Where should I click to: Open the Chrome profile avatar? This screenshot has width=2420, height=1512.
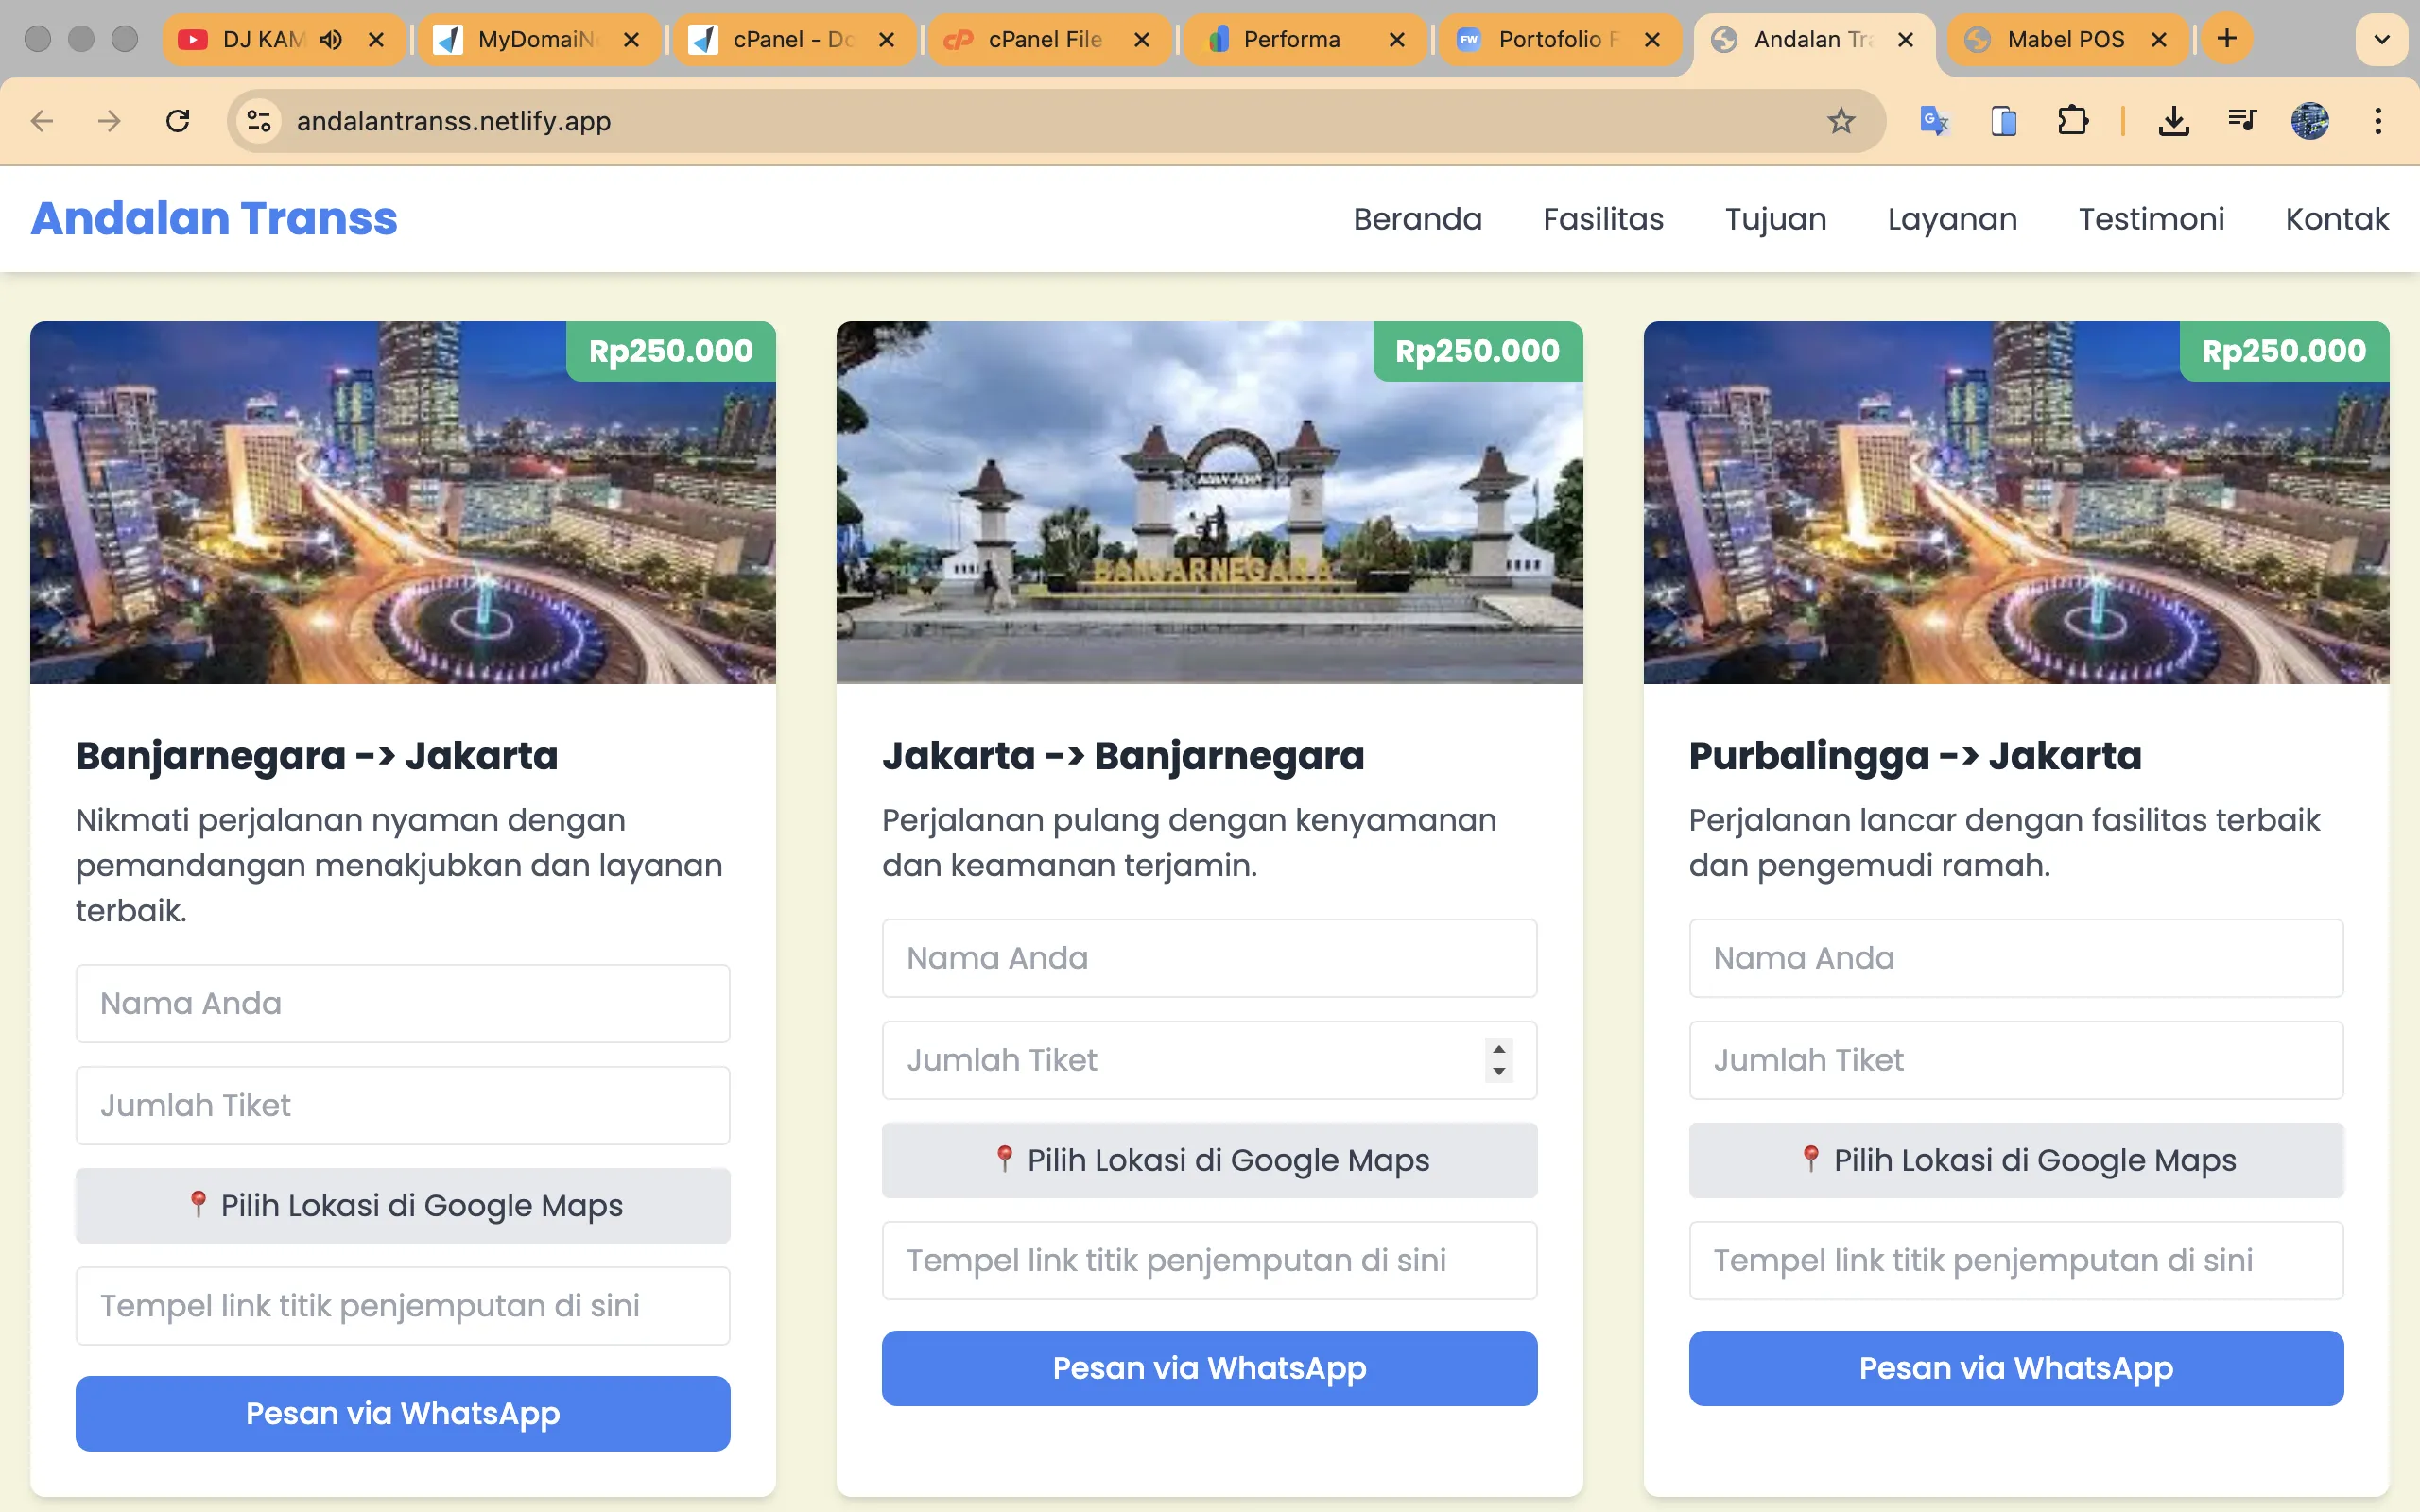(x=2310, y=121)
